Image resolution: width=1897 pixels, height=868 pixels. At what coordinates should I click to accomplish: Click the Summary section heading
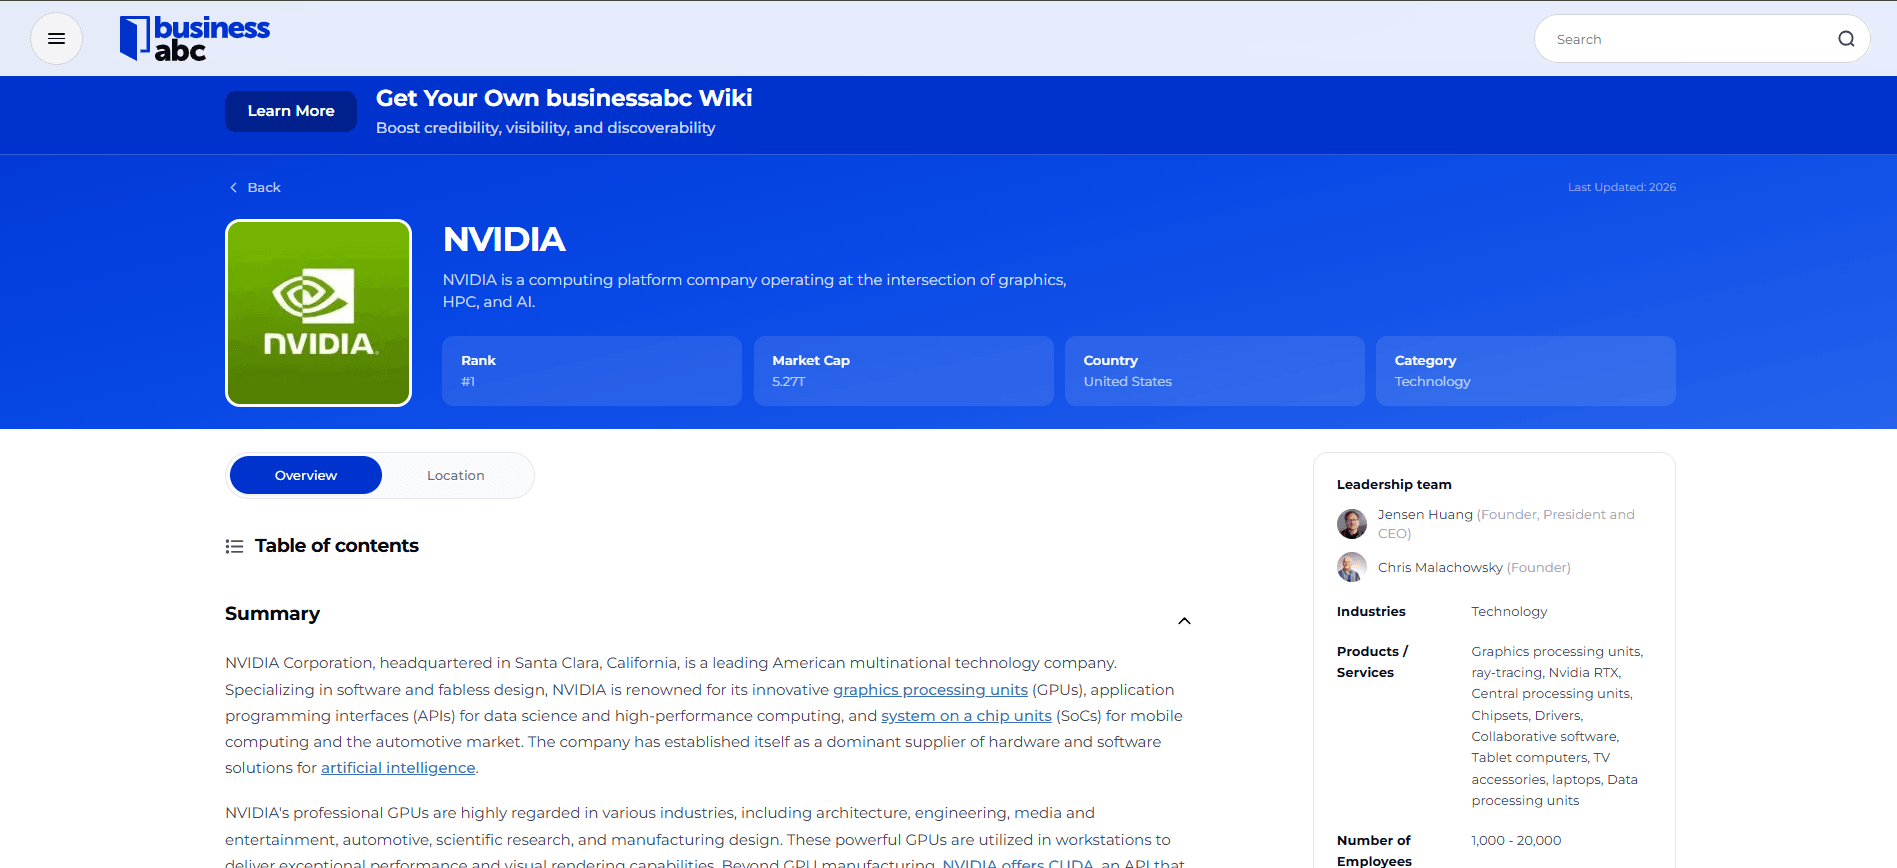[x=272, y=614]
